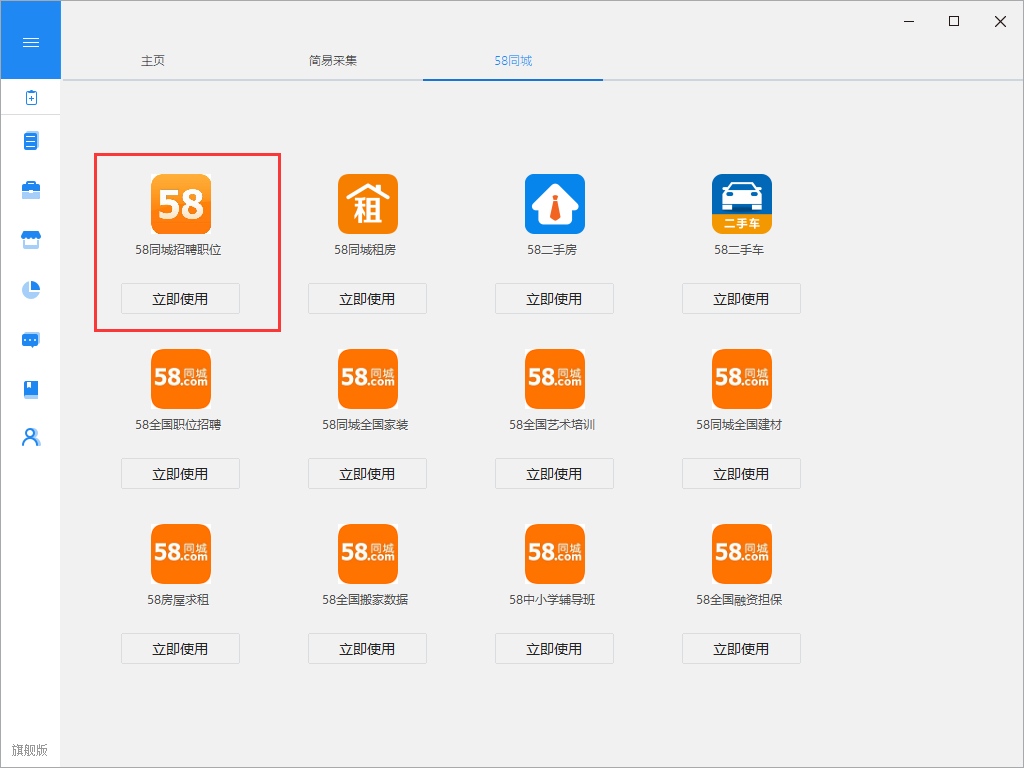This screenshot has height=768, width=1024.
Task: Click 立即使用 under 58全国融资担保
Action: [741, 648]
